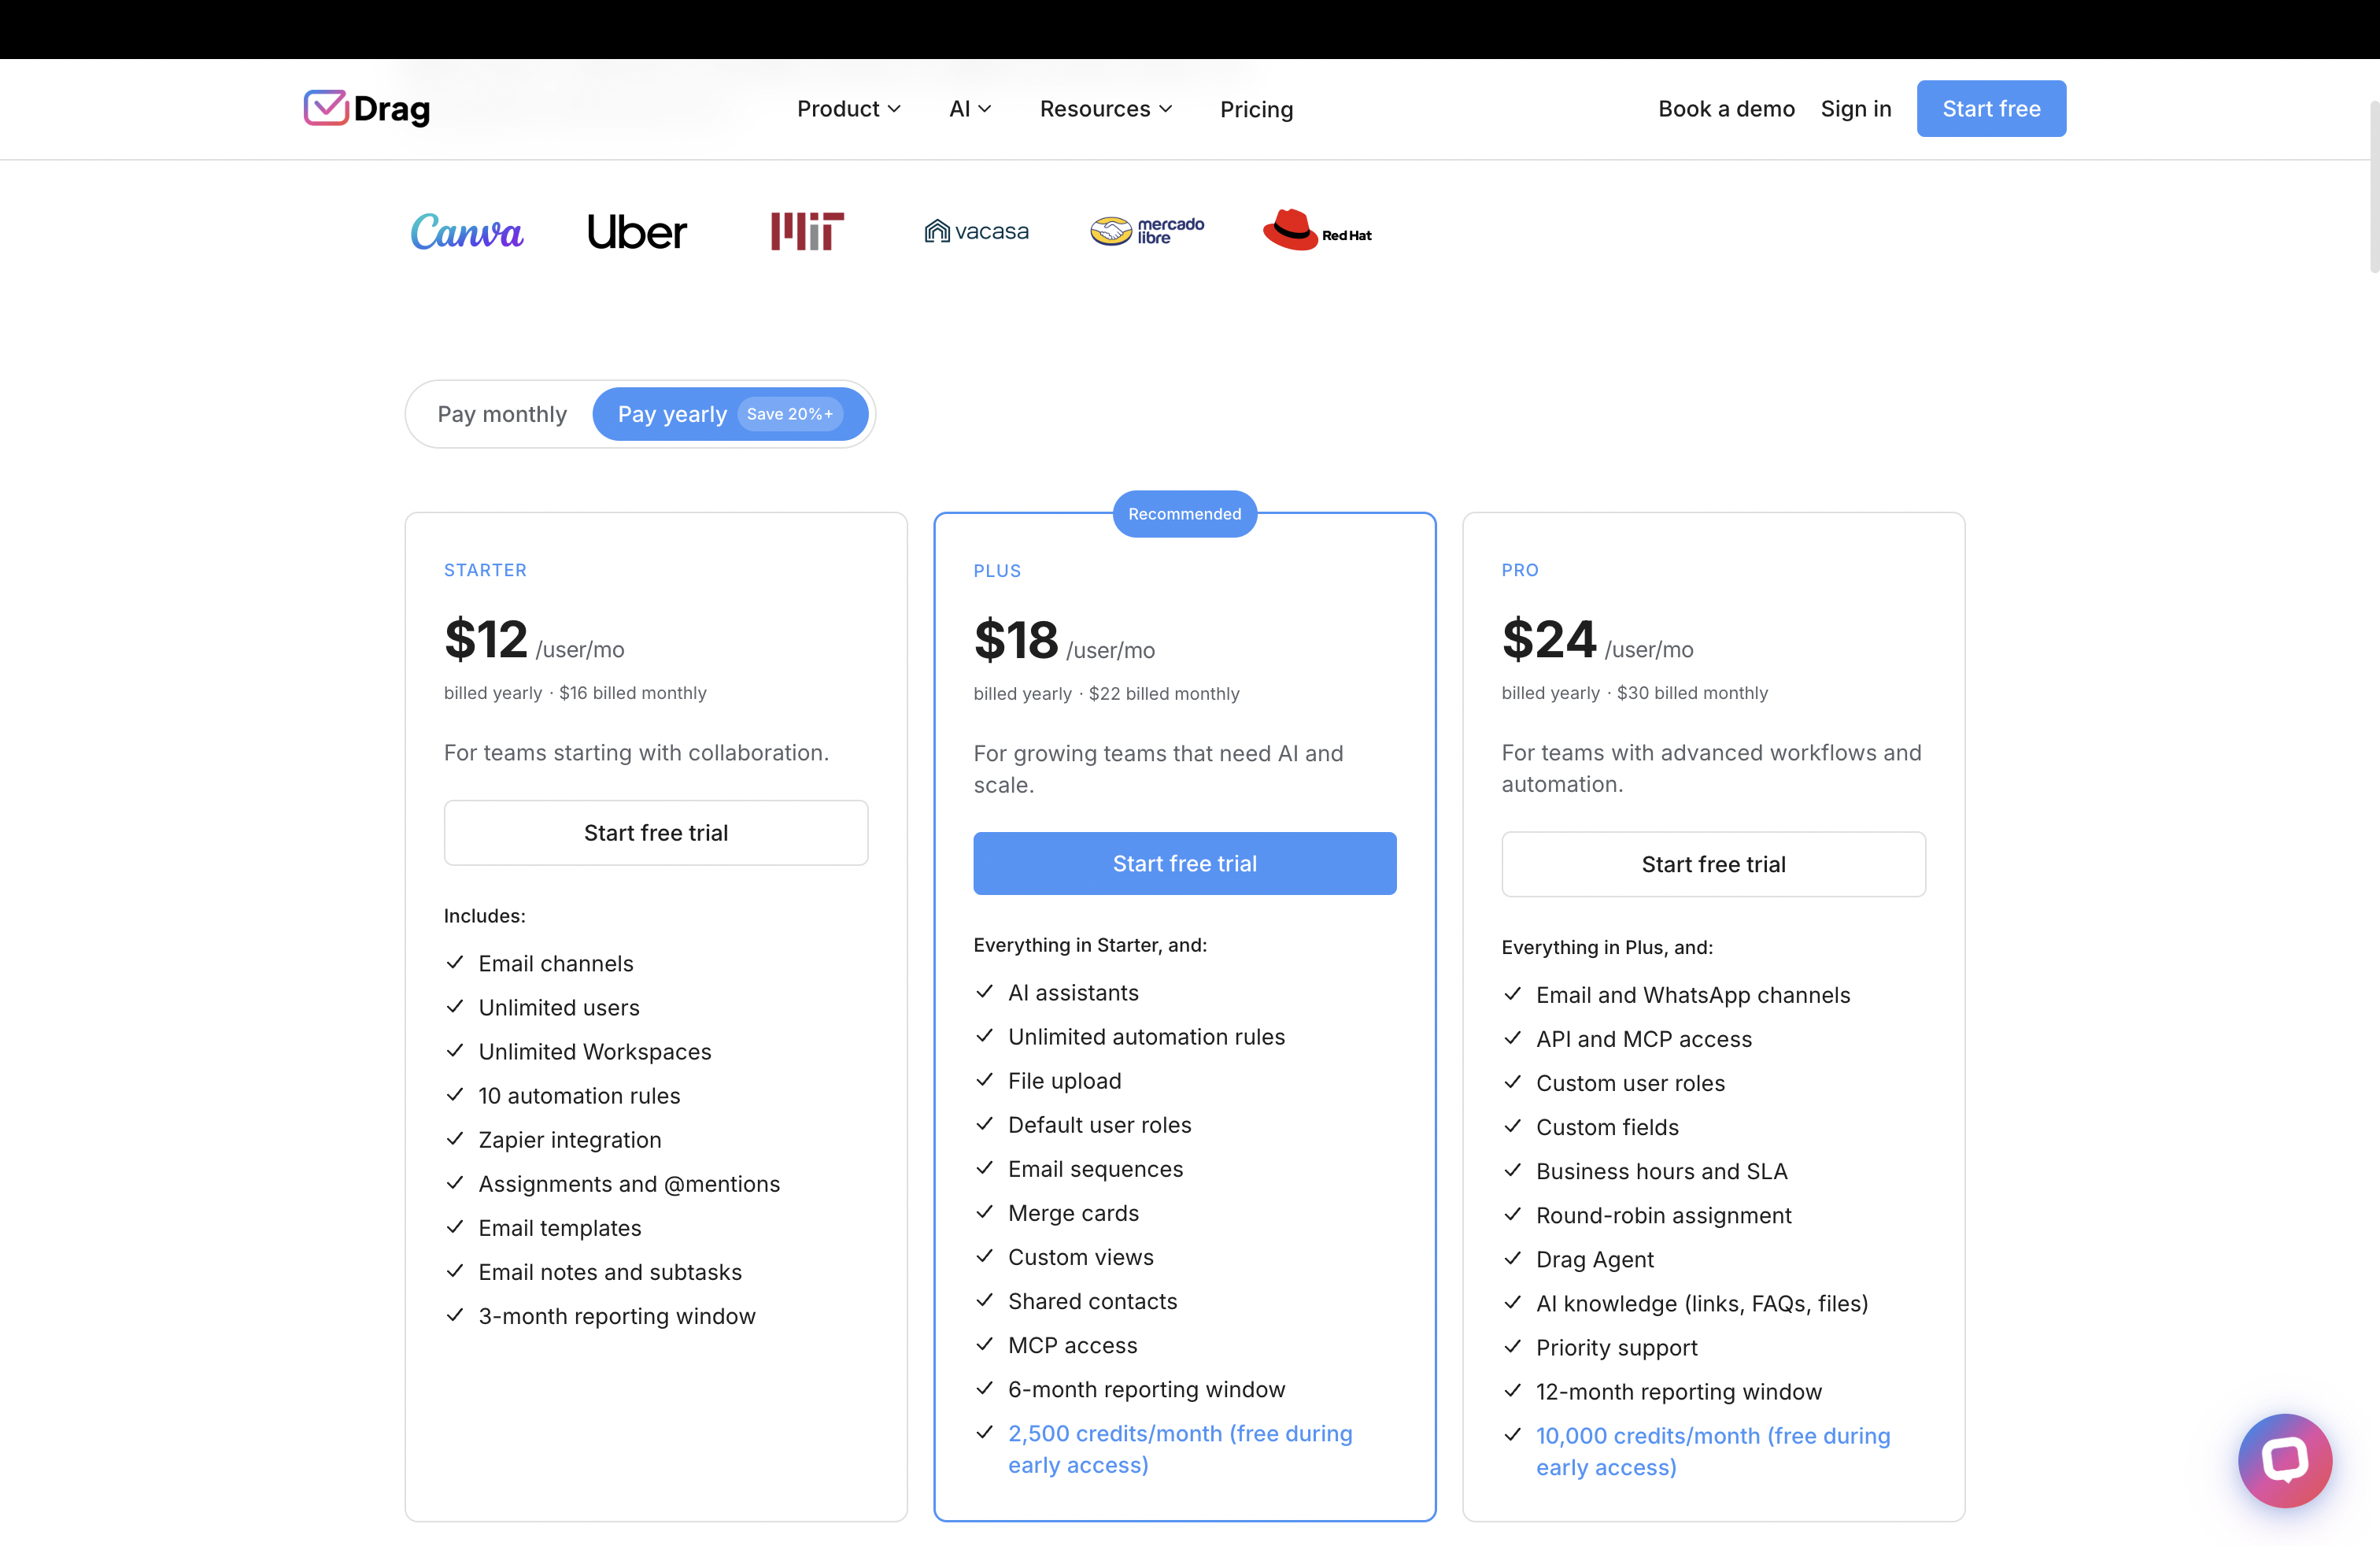This screenshot has height=1546, width=2380.
Task: Click 'Email and WhatsApp channels' text
Action: (1693, 995)
